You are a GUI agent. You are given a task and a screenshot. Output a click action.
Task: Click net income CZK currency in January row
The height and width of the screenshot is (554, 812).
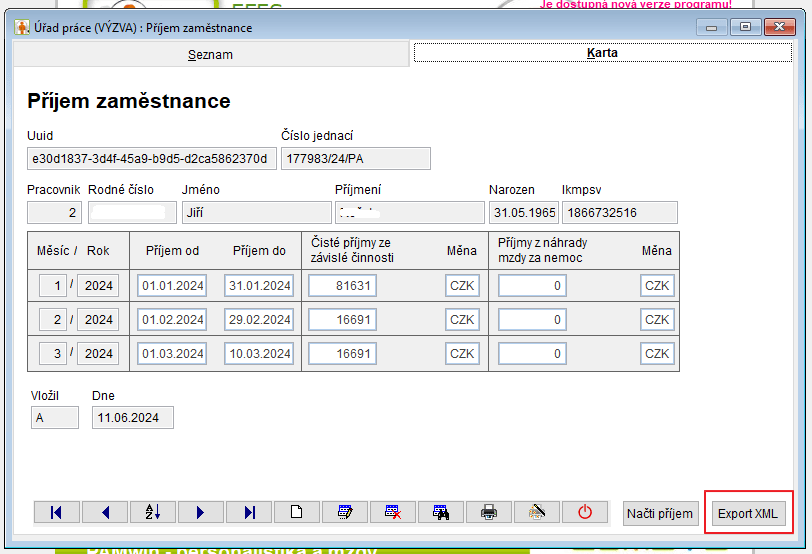(462, 285)
